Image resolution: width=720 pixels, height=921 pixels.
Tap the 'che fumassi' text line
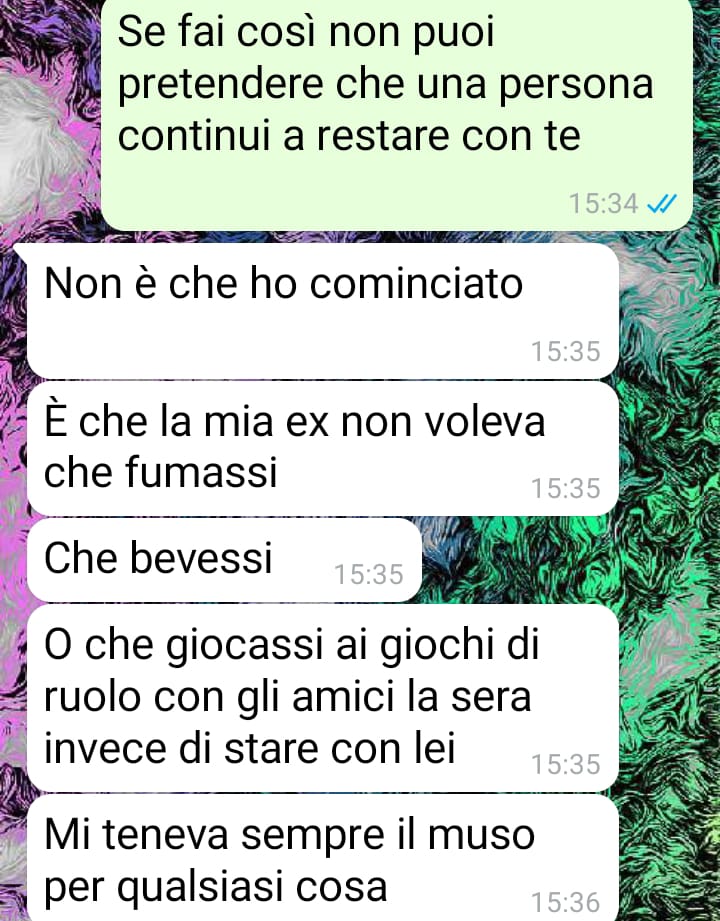tap(160, 472)
